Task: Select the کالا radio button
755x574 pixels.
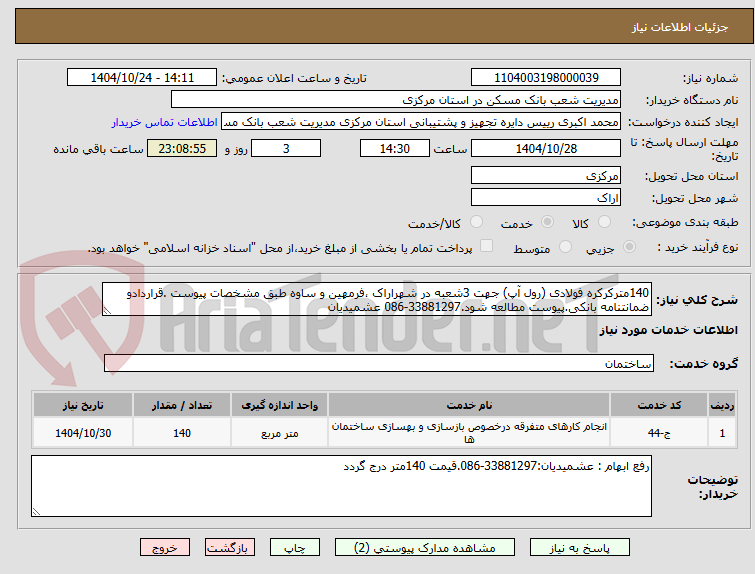Action: click(604, 222)
